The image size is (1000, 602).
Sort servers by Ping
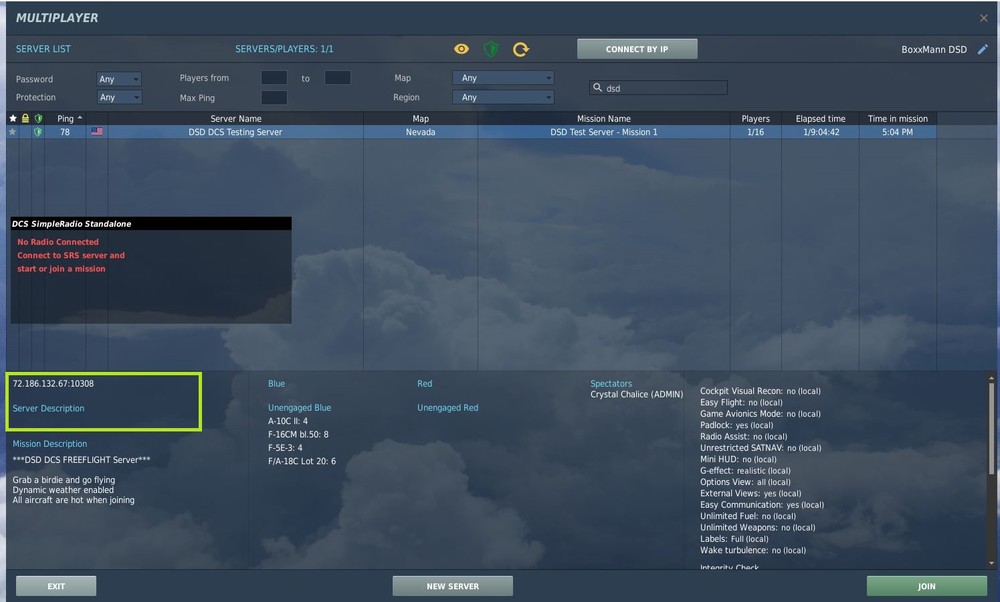coord(64,117)
